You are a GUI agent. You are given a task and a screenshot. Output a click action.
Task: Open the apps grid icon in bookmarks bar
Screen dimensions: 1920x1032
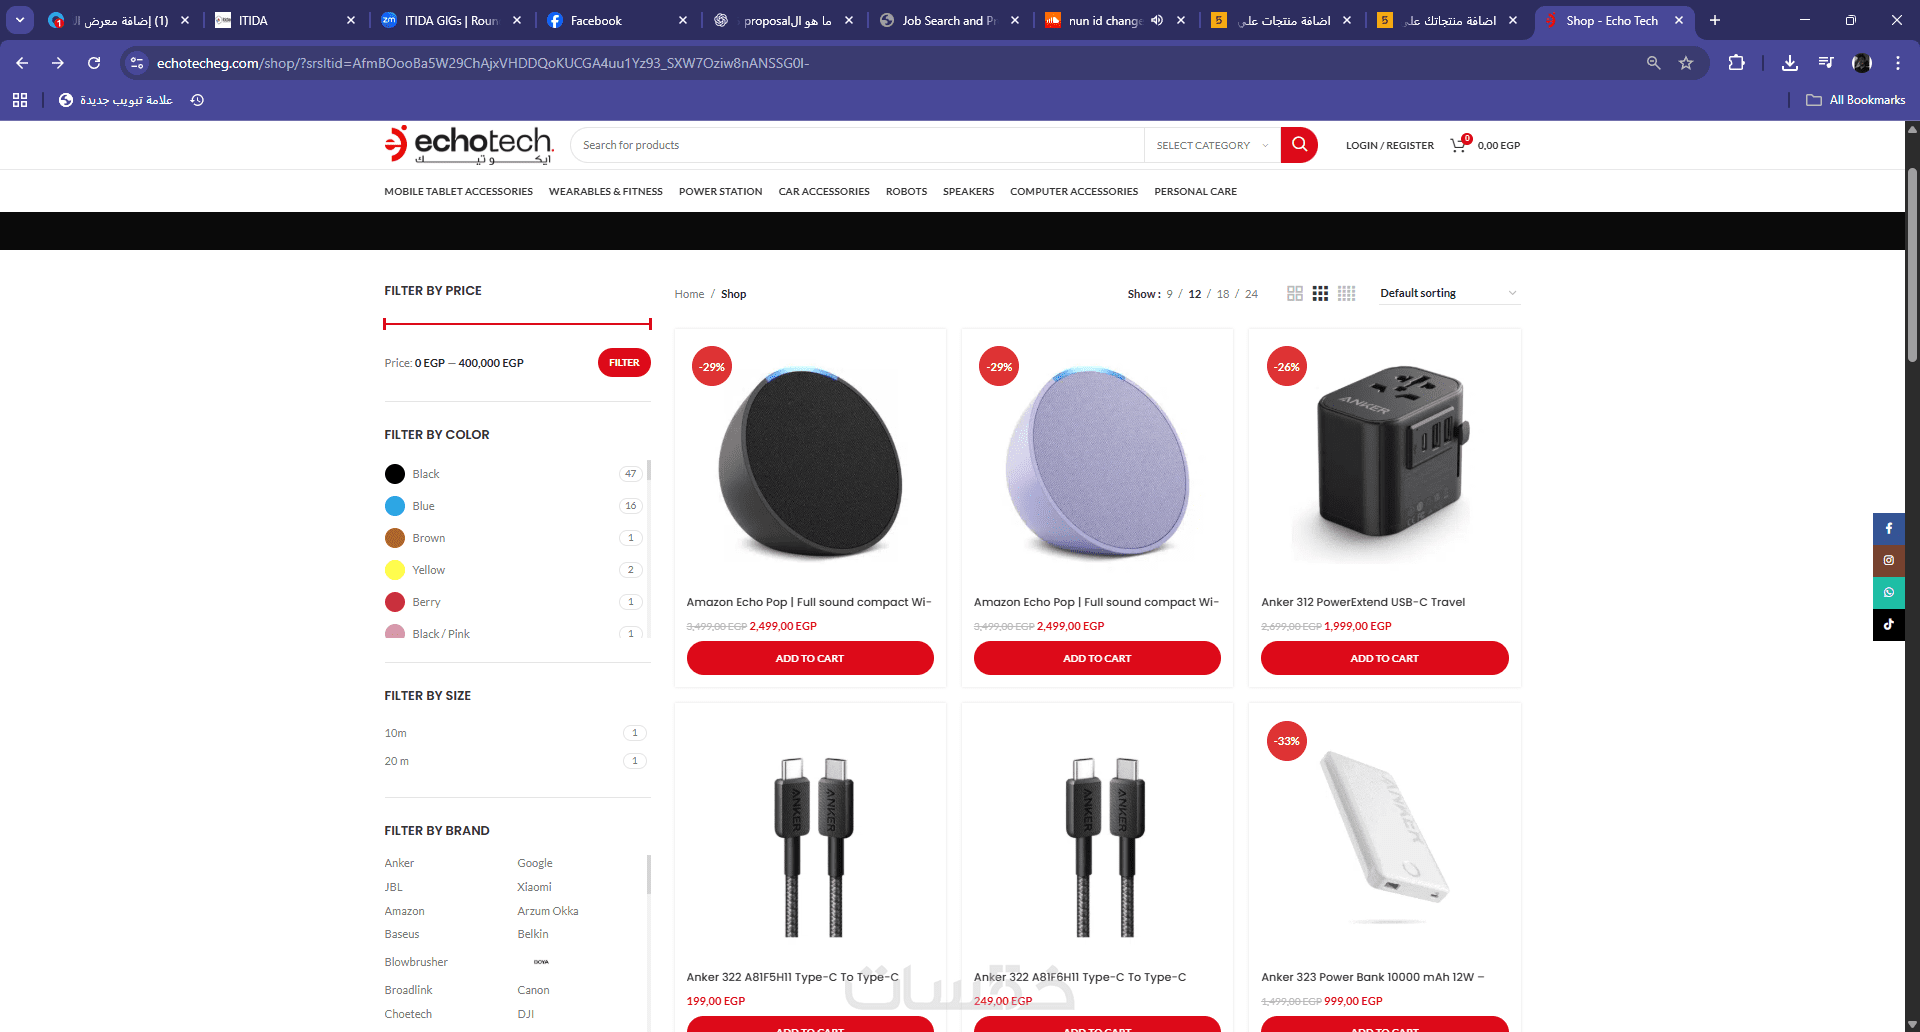[20, 100]
